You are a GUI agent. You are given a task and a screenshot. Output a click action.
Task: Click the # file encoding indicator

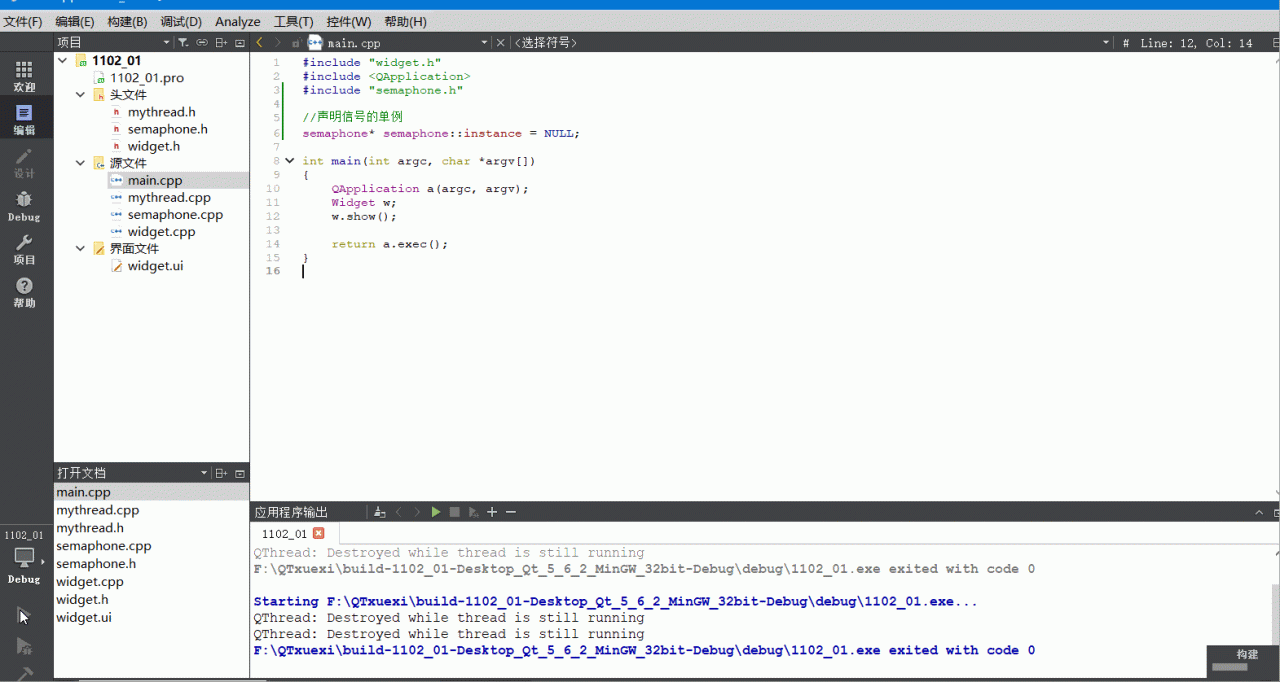(1126, 43)
